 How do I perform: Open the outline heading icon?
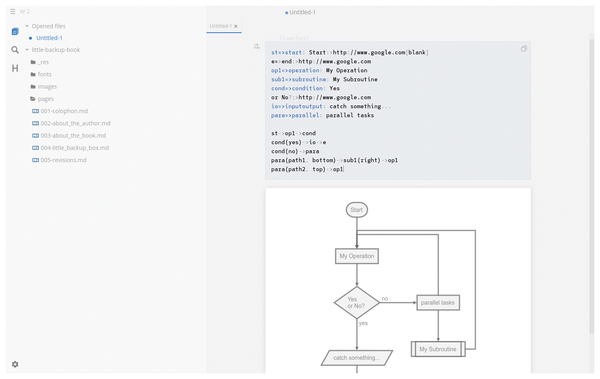coord(15,68)
